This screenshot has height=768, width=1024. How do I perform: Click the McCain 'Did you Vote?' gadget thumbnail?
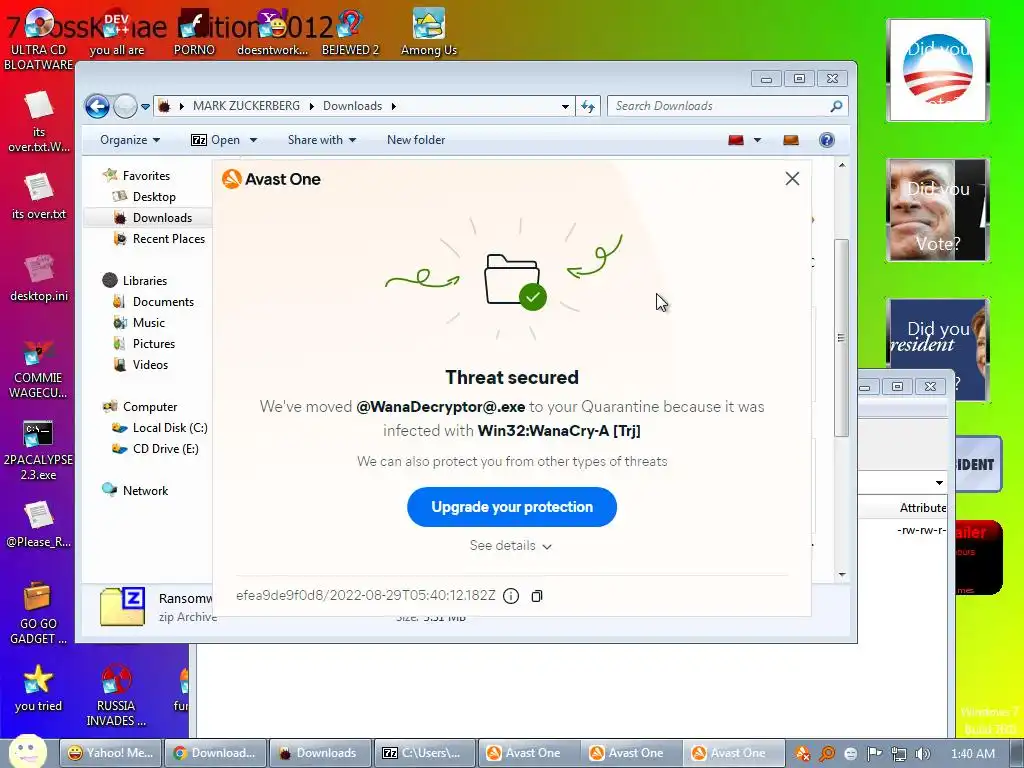938,210
